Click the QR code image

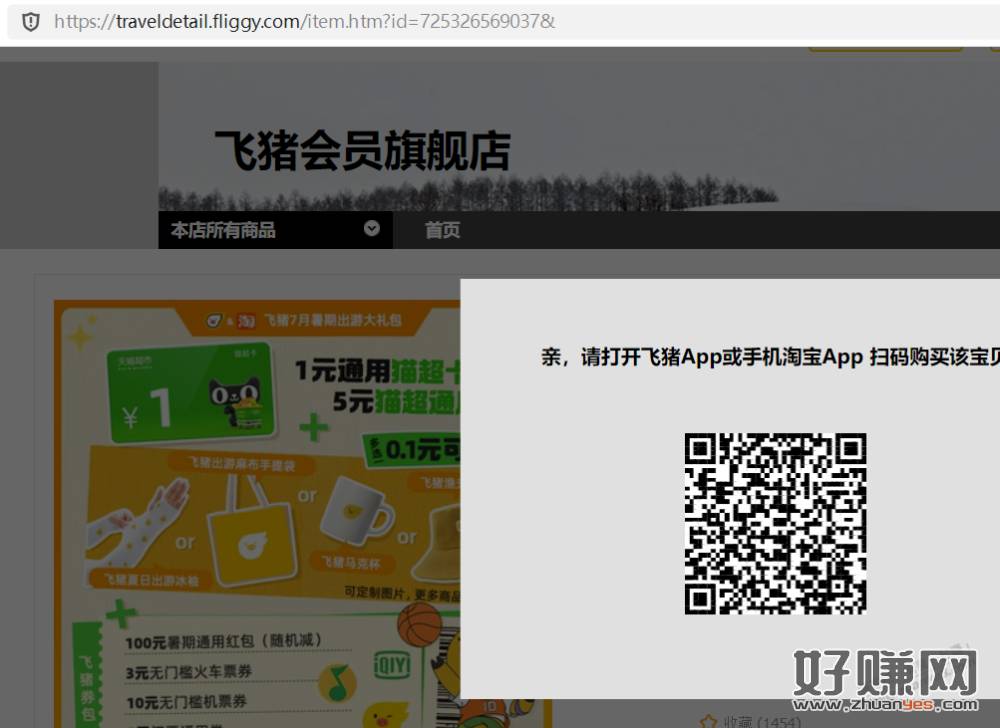(775, 523)
